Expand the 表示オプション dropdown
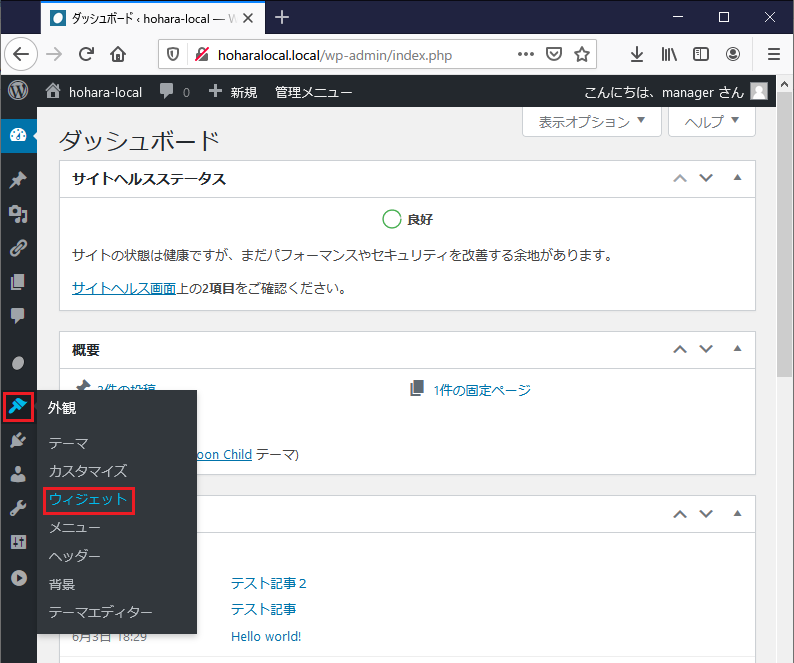Image resolution: width=794 pixels, height=663 pixels. [592, 122]
